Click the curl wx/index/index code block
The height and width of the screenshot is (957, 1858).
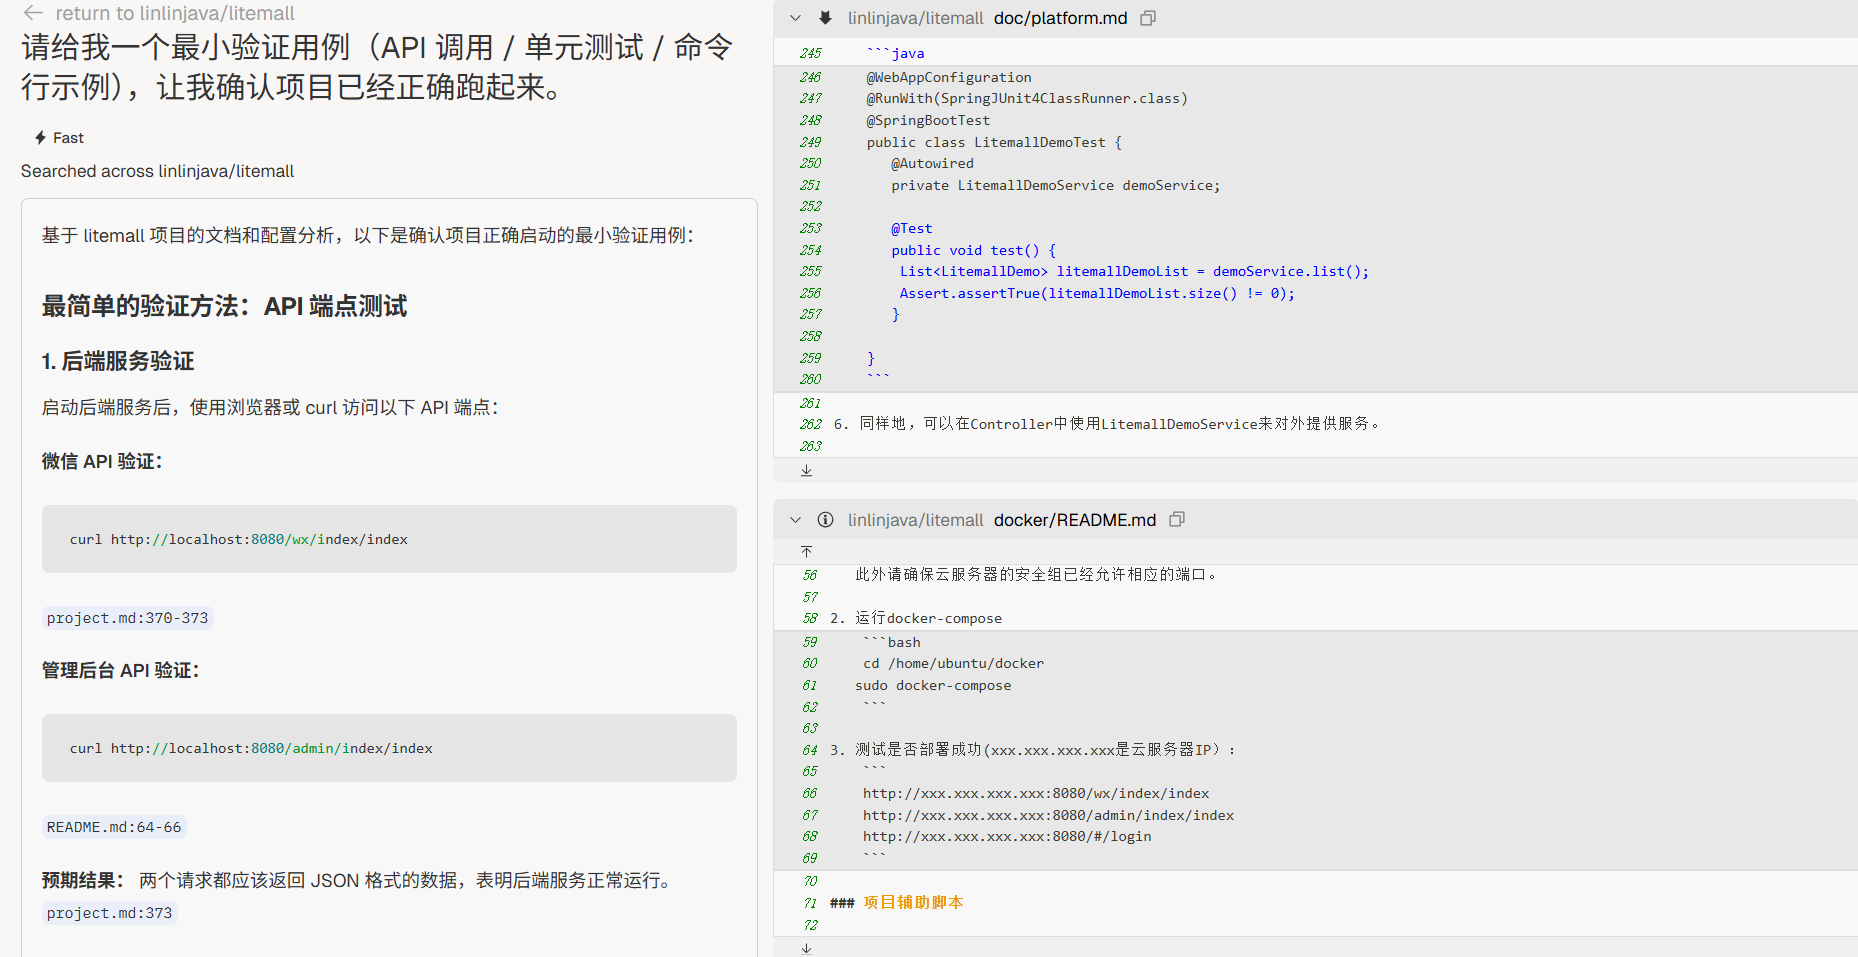click(389, 539)
